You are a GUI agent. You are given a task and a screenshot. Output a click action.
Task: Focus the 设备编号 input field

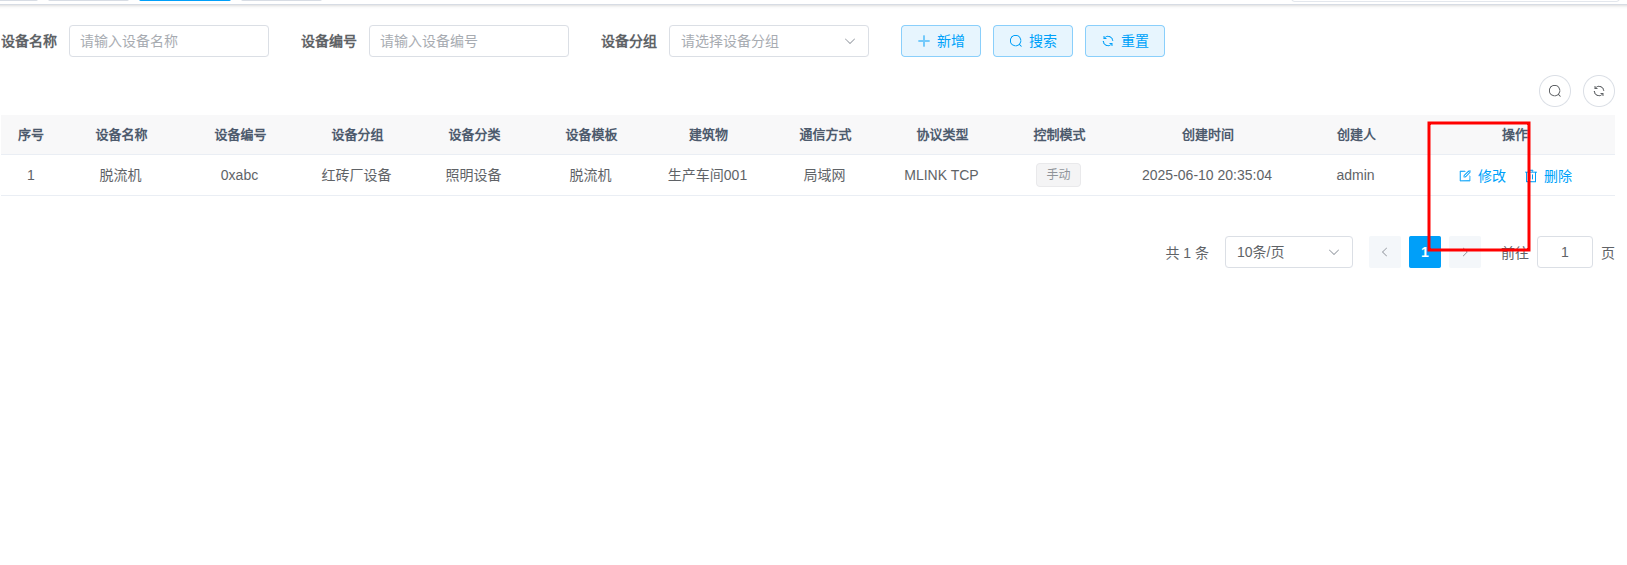(468, 41)
